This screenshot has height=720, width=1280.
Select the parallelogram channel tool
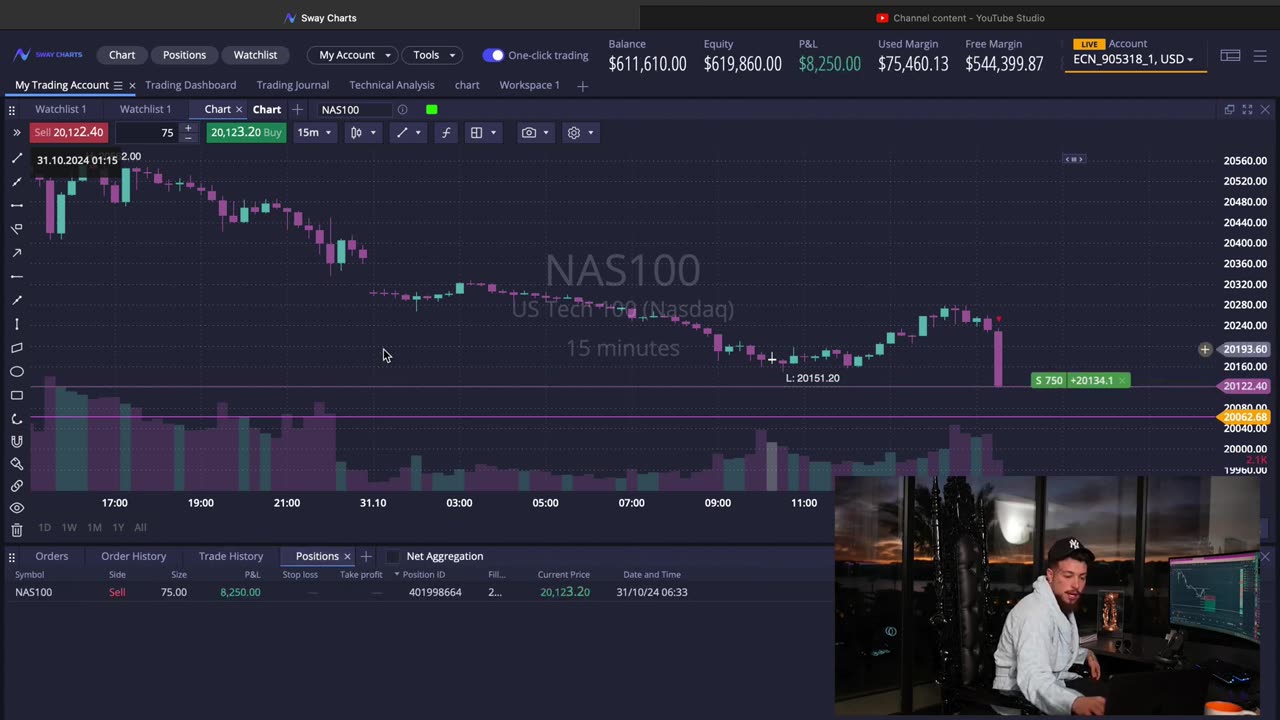[17, 348]
